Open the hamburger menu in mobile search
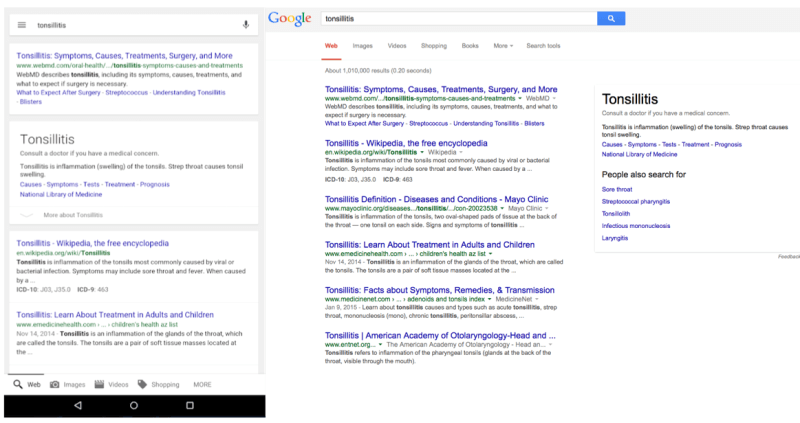The image size is (800, 423). (x=21, y=24)
